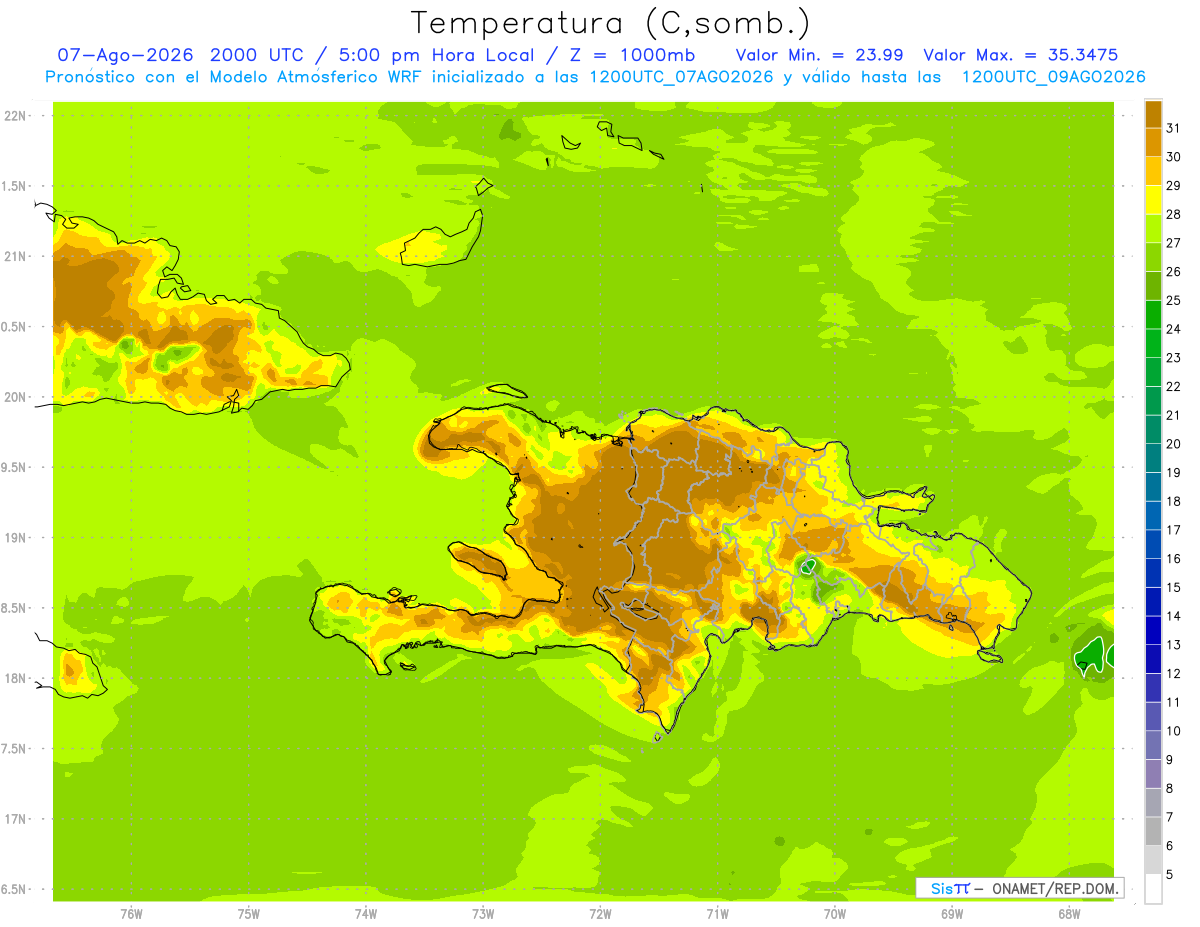This screenshot has width=1200, height=927.
Task: Click the "1.5N" latitude label
Action: 15,186
